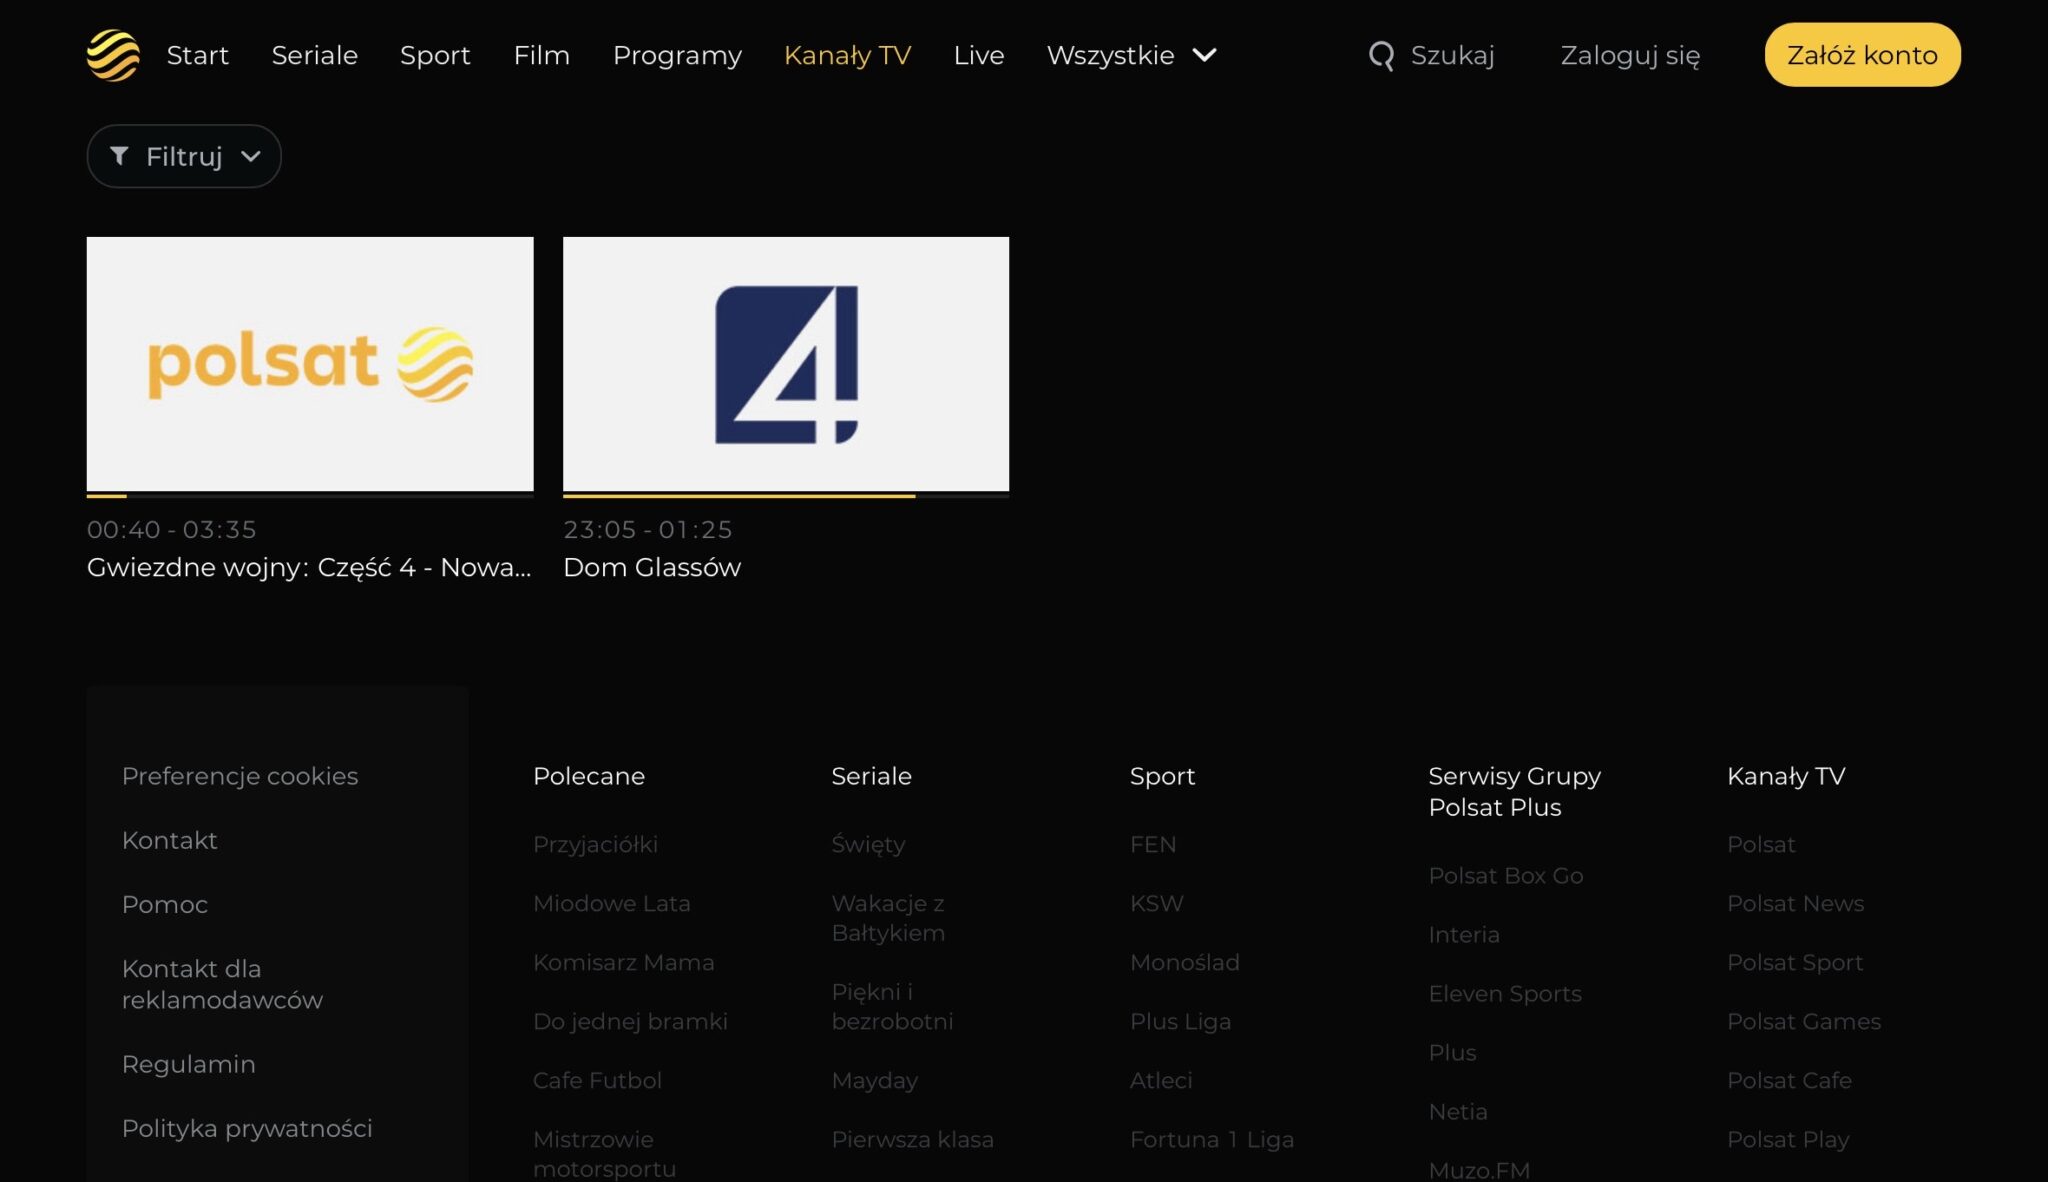Open the Przyjaciółki footer link
Screen dimensions: 2048x1182
point(596,844)
